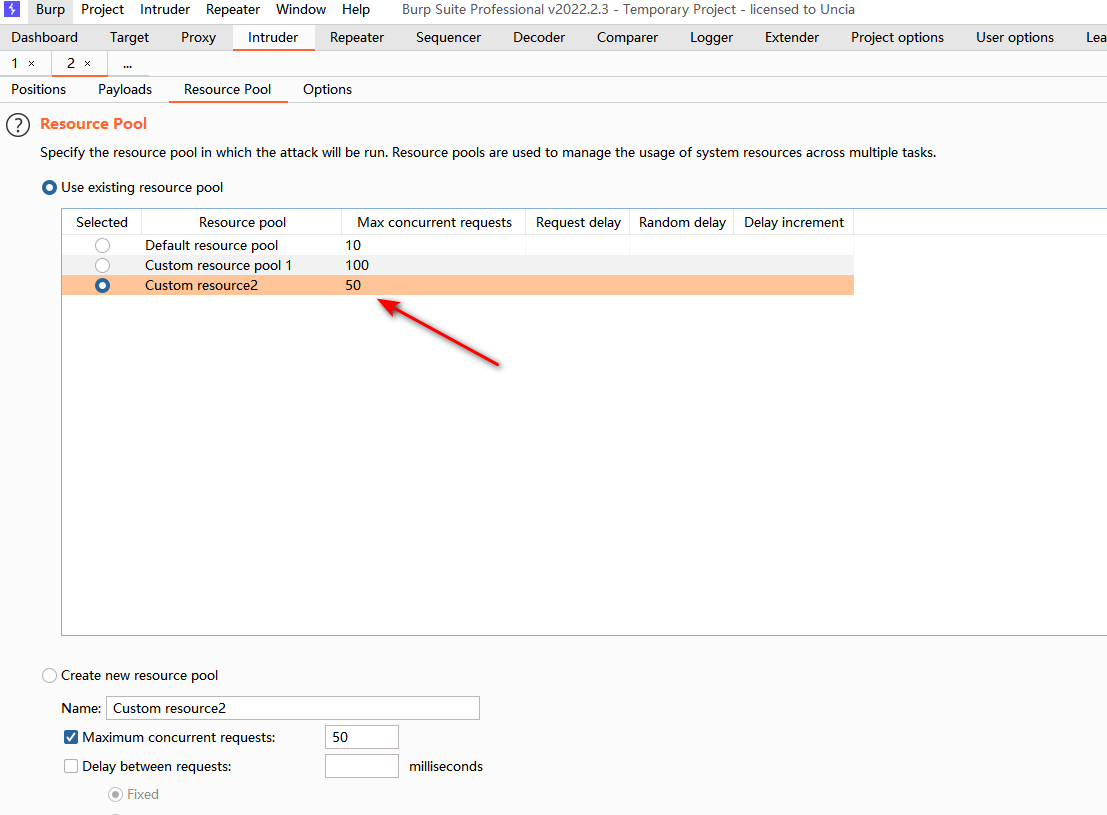Select Default resource pool radio button
This screenshot has width=1107, height=815.
(102, 245)
